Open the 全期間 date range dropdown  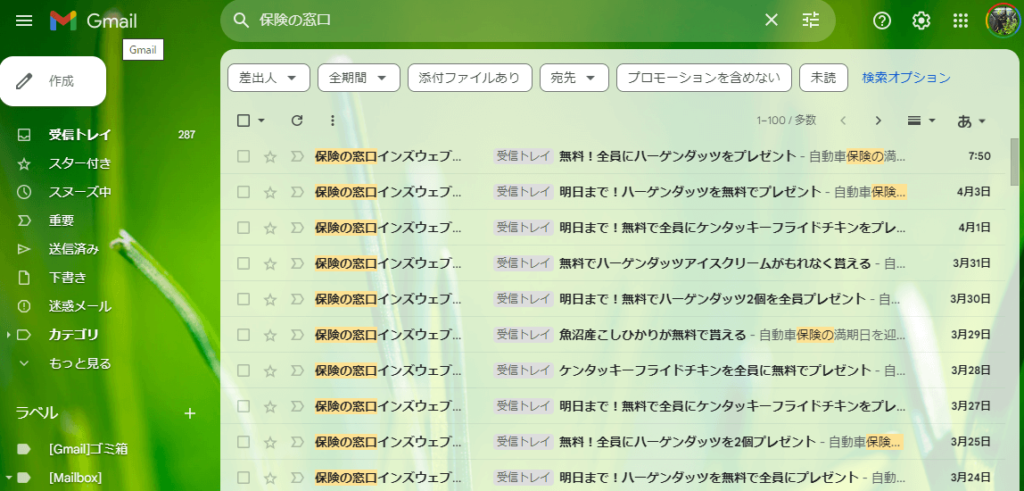(x=358, y=78)
